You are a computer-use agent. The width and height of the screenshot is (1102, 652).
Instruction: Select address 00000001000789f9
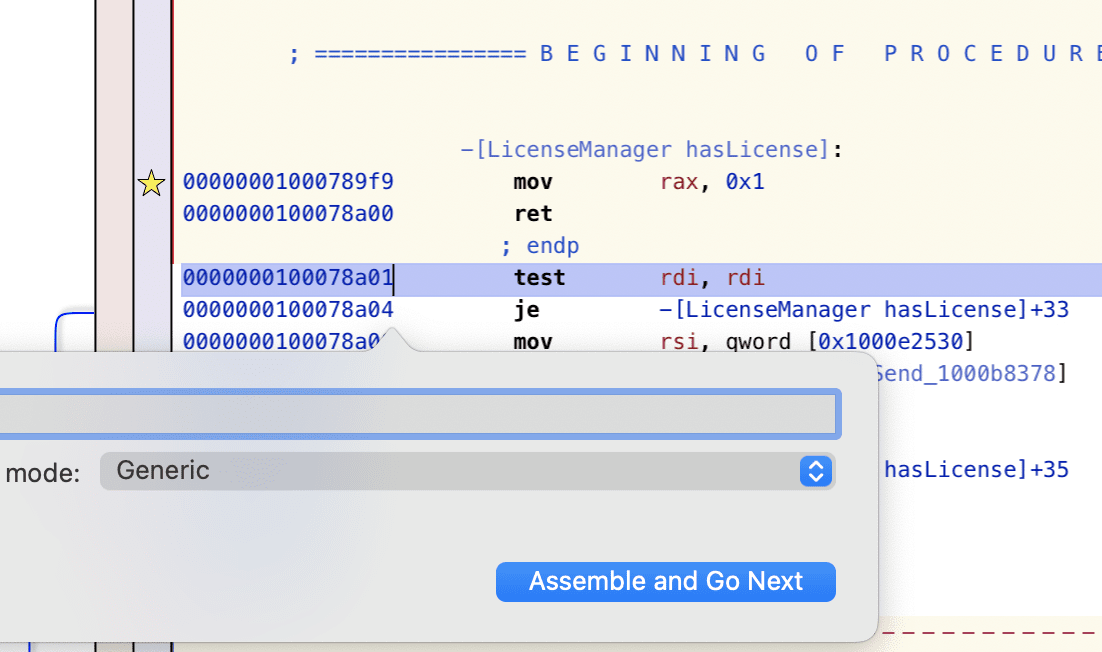point(288,182)
